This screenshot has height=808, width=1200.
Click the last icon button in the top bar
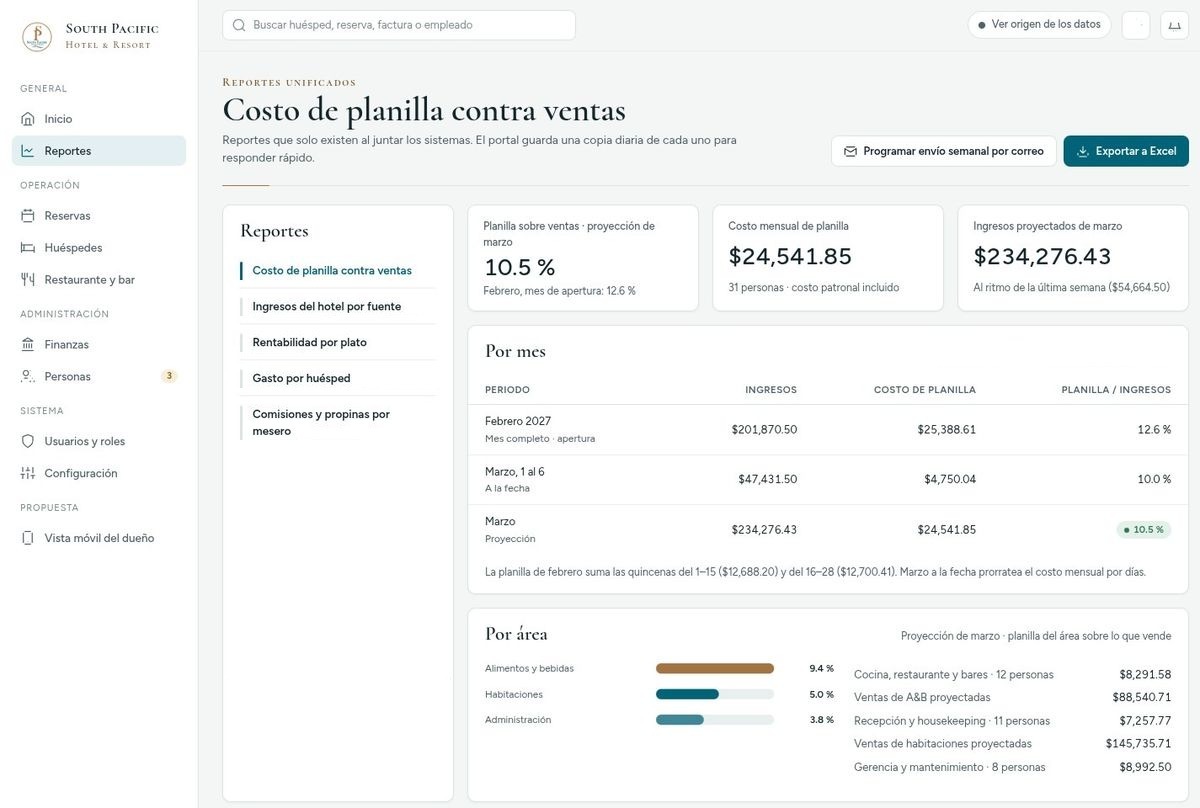point(1174,25)
